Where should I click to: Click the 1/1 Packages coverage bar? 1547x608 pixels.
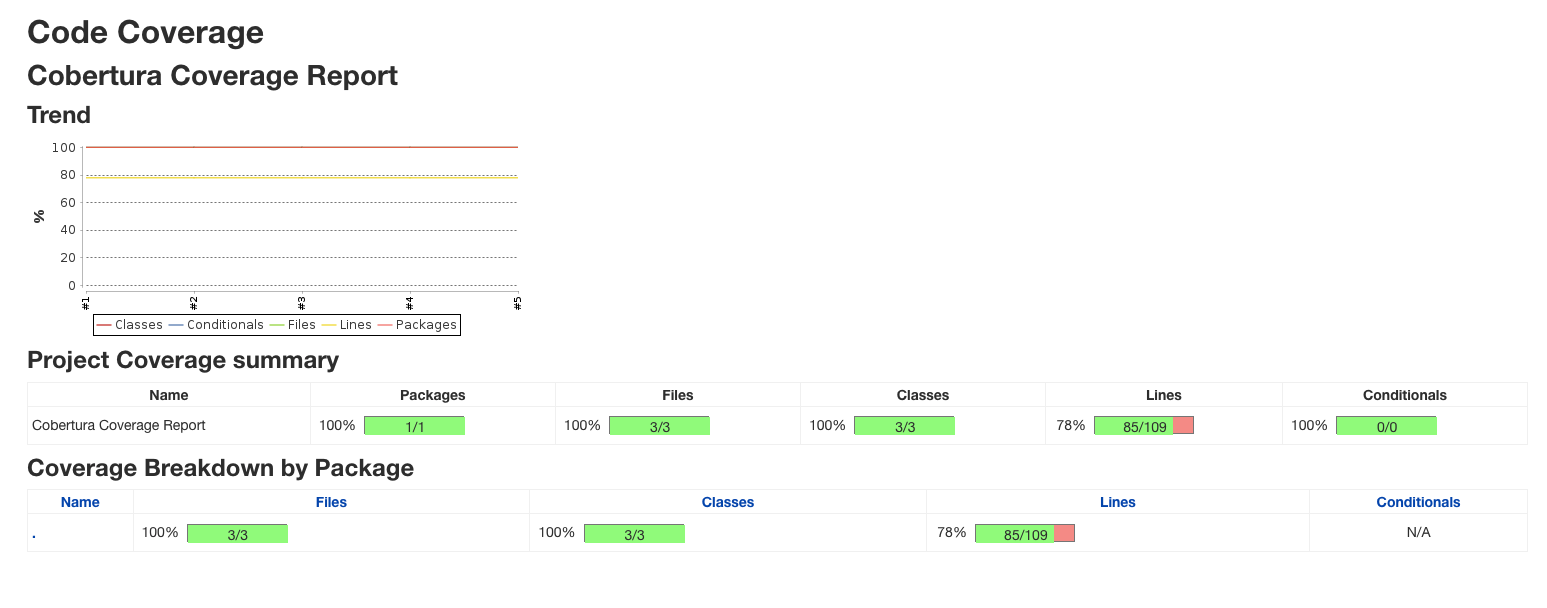point(414,424)
